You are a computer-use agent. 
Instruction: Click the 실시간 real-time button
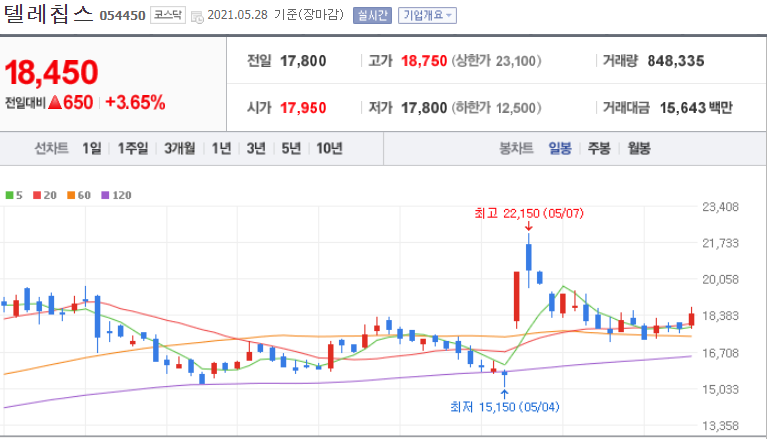point(372,15)
